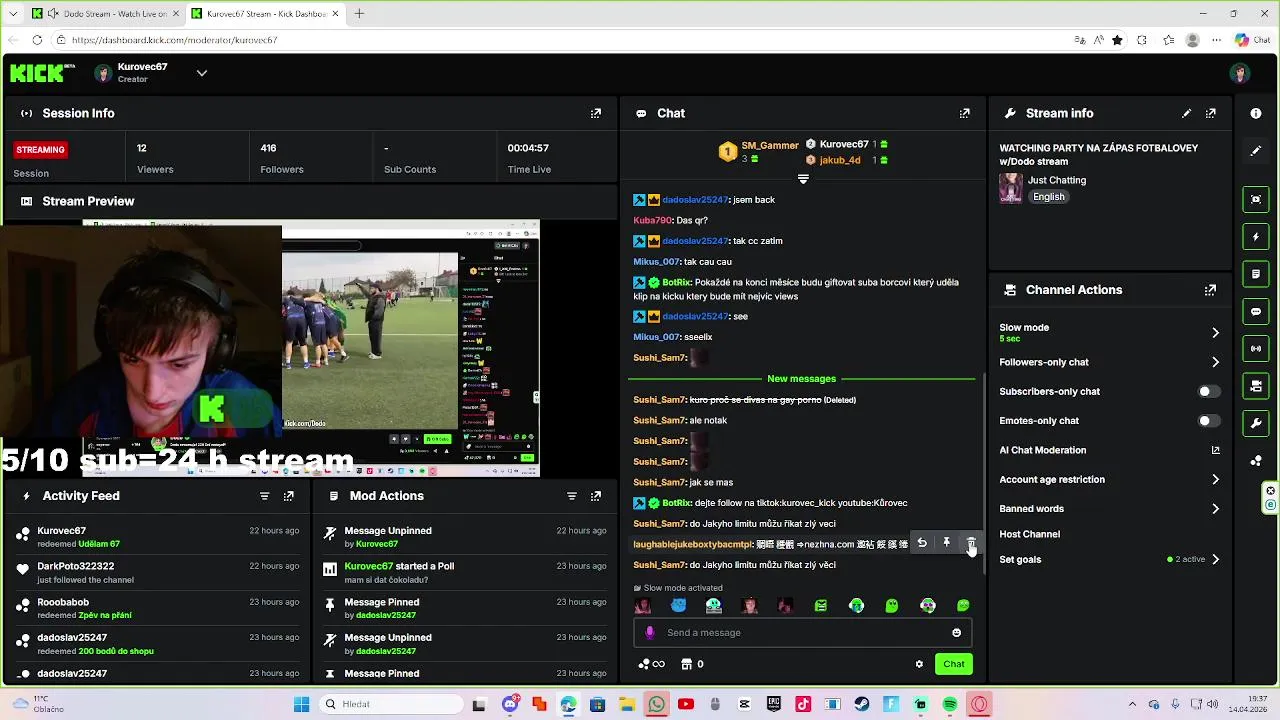Toggle the lightning bolt sidebar icon
The width and height of the screenshot is (1280, 720).
point(1256,237)
